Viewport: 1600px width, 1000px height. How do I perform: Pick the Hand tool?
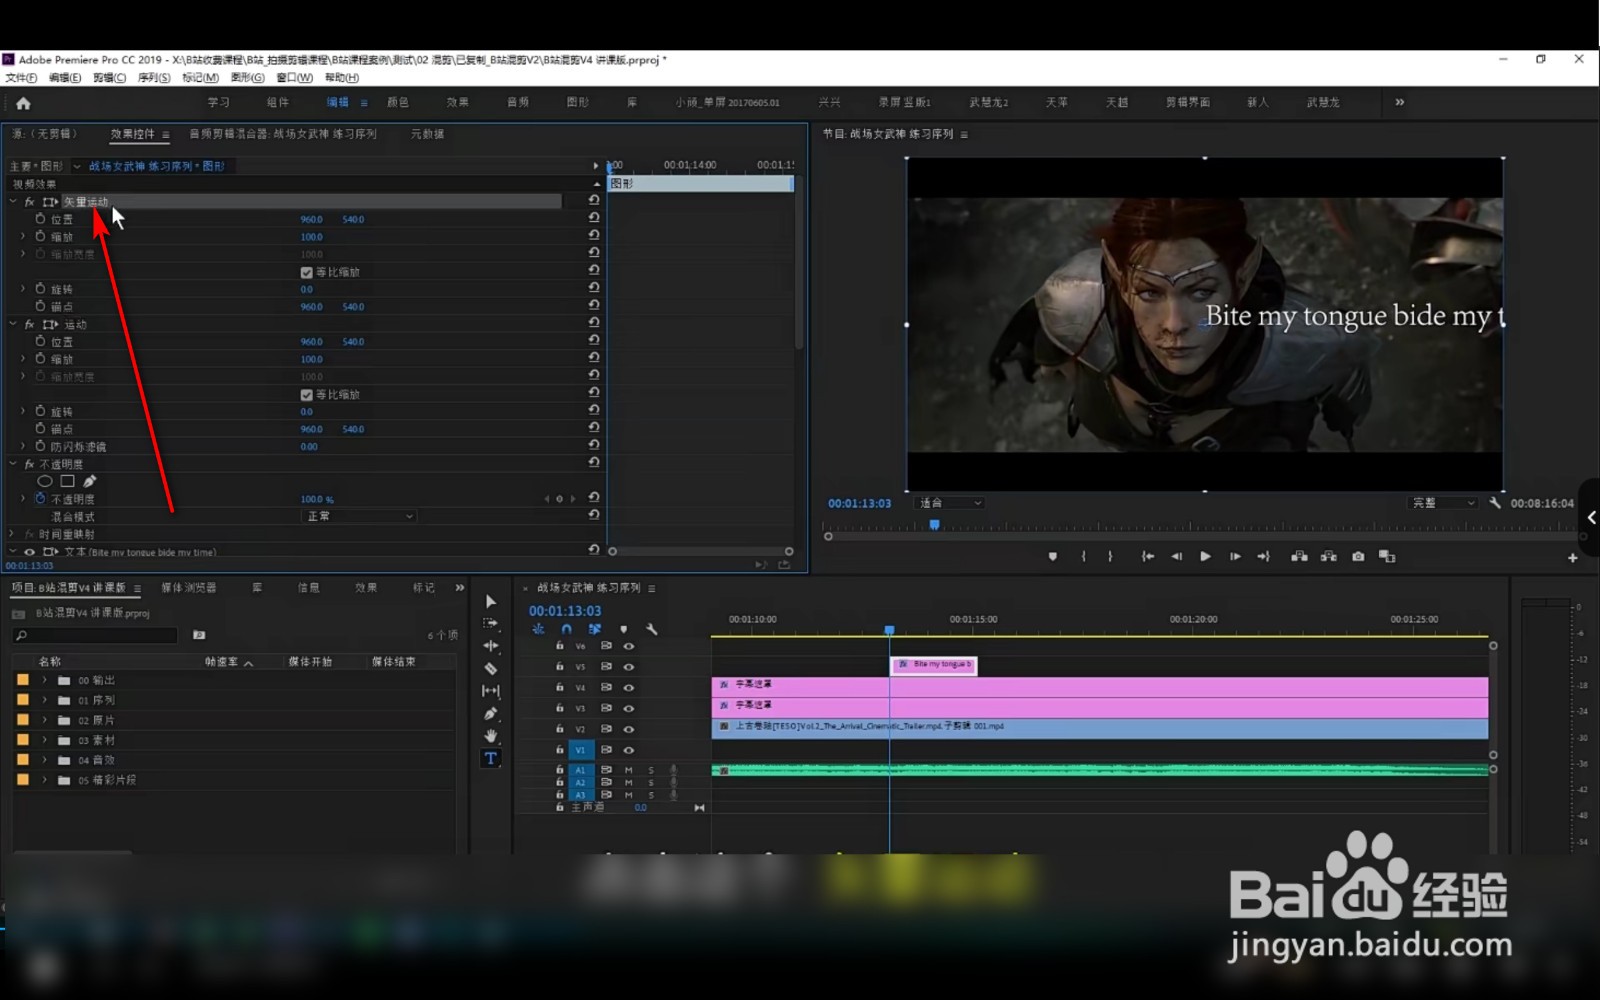point(490,736)
